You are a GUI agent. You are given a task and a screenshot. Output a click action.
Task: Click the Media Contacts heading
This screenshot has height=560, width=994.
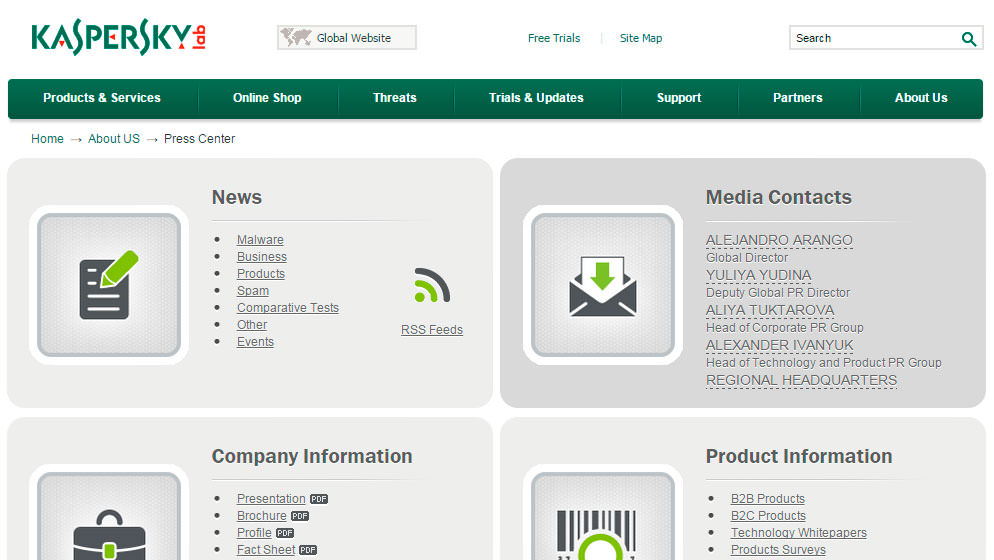[x=778, y=197]
